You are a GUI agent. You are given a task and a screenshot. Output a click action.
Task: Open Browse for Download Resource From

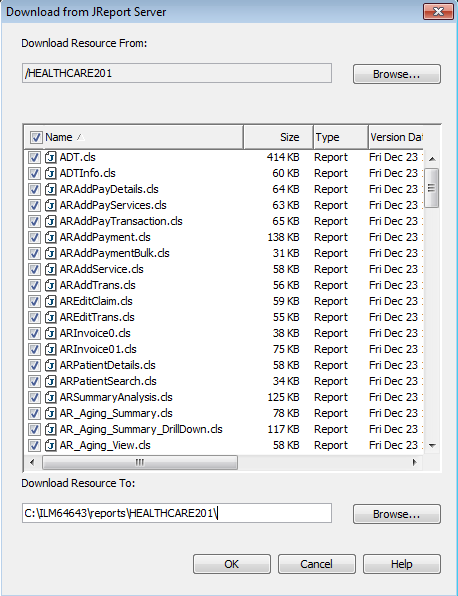(x=397, y=74)
